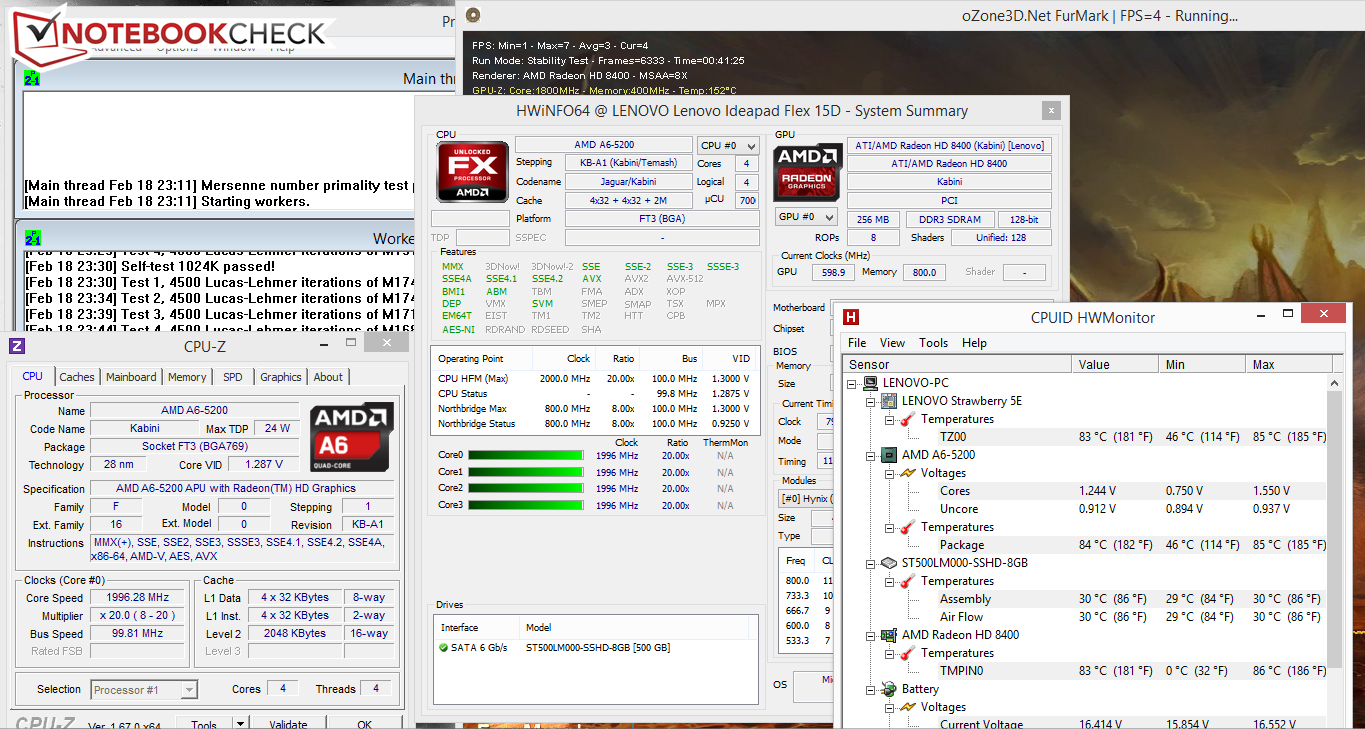The height and width of the screenshot is (729, 1365).
Task: Open the Processor #1 selection dropdown in CPU-Z
Action: tap(144, 689)
